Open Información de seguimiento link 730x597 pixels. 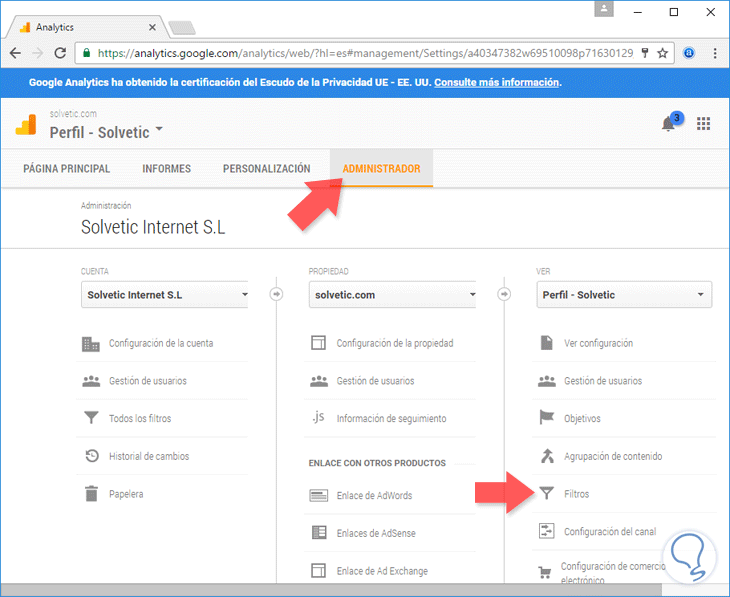click(x=391, y=418)
